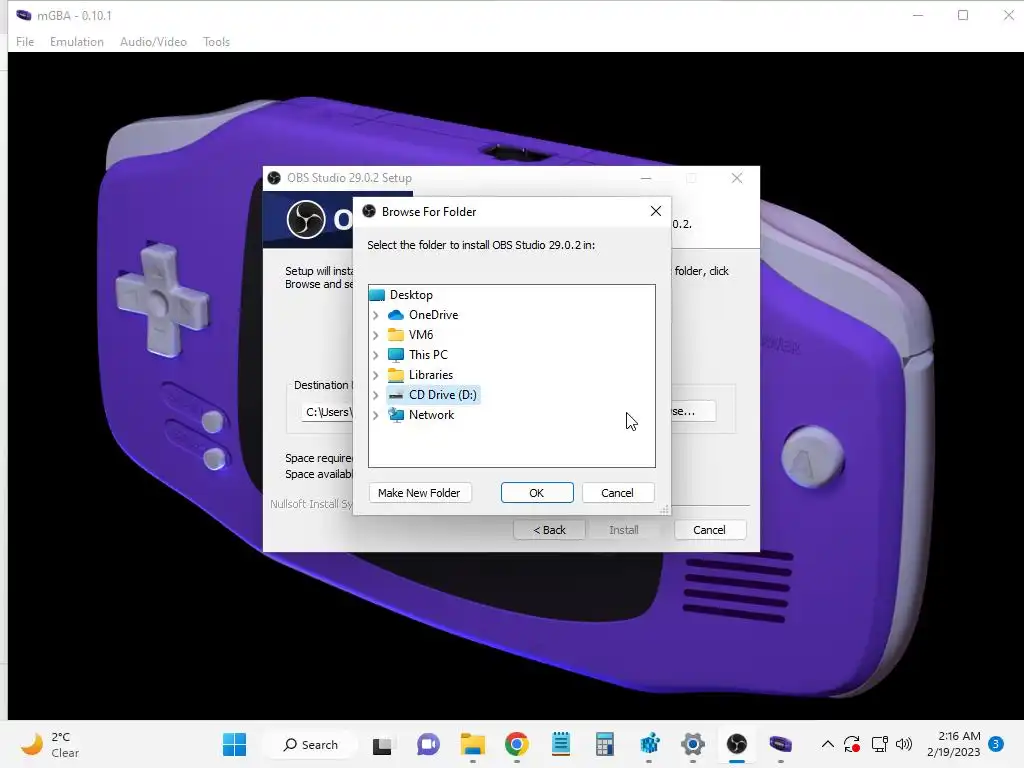This screenshot has height=768, width=1024.
Task: Open volume control tray icon
Action: [x=904, y=744]
